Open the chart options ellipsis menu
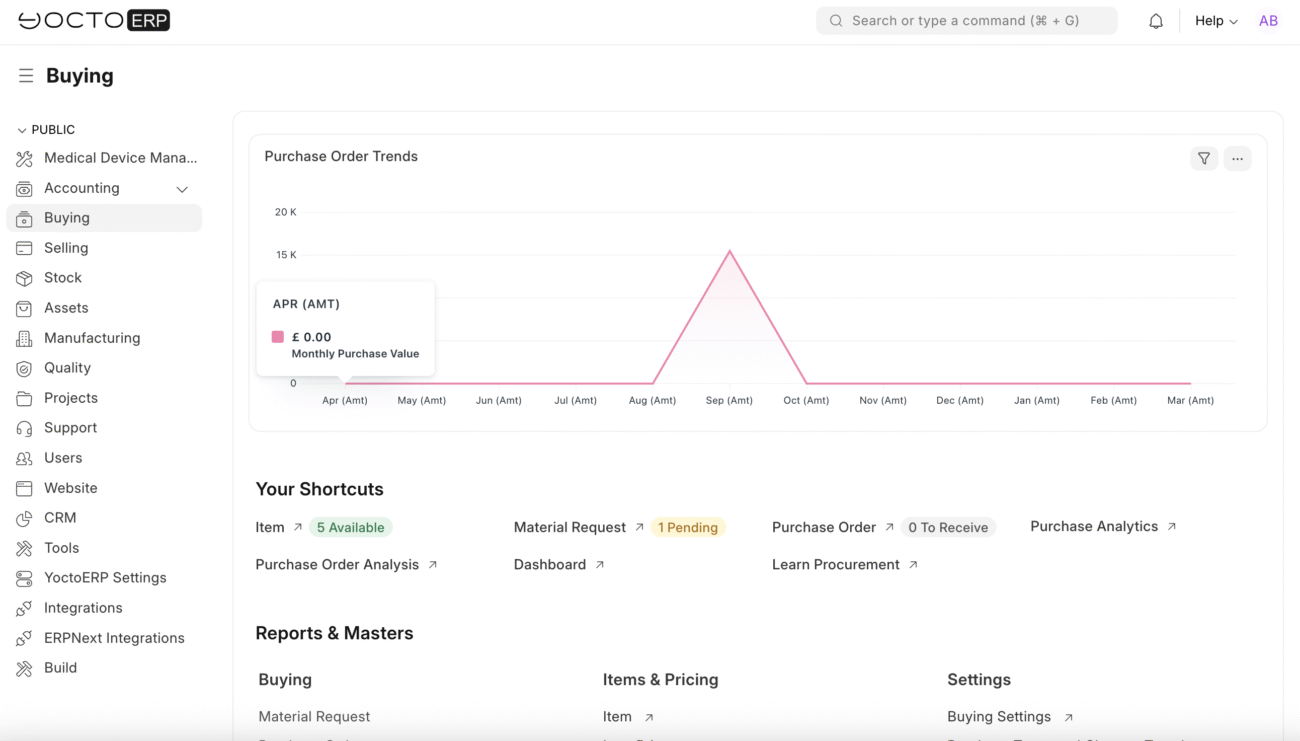Image resolution: width=1300 pixels, height=741 pixels. tap(1237, 158)
